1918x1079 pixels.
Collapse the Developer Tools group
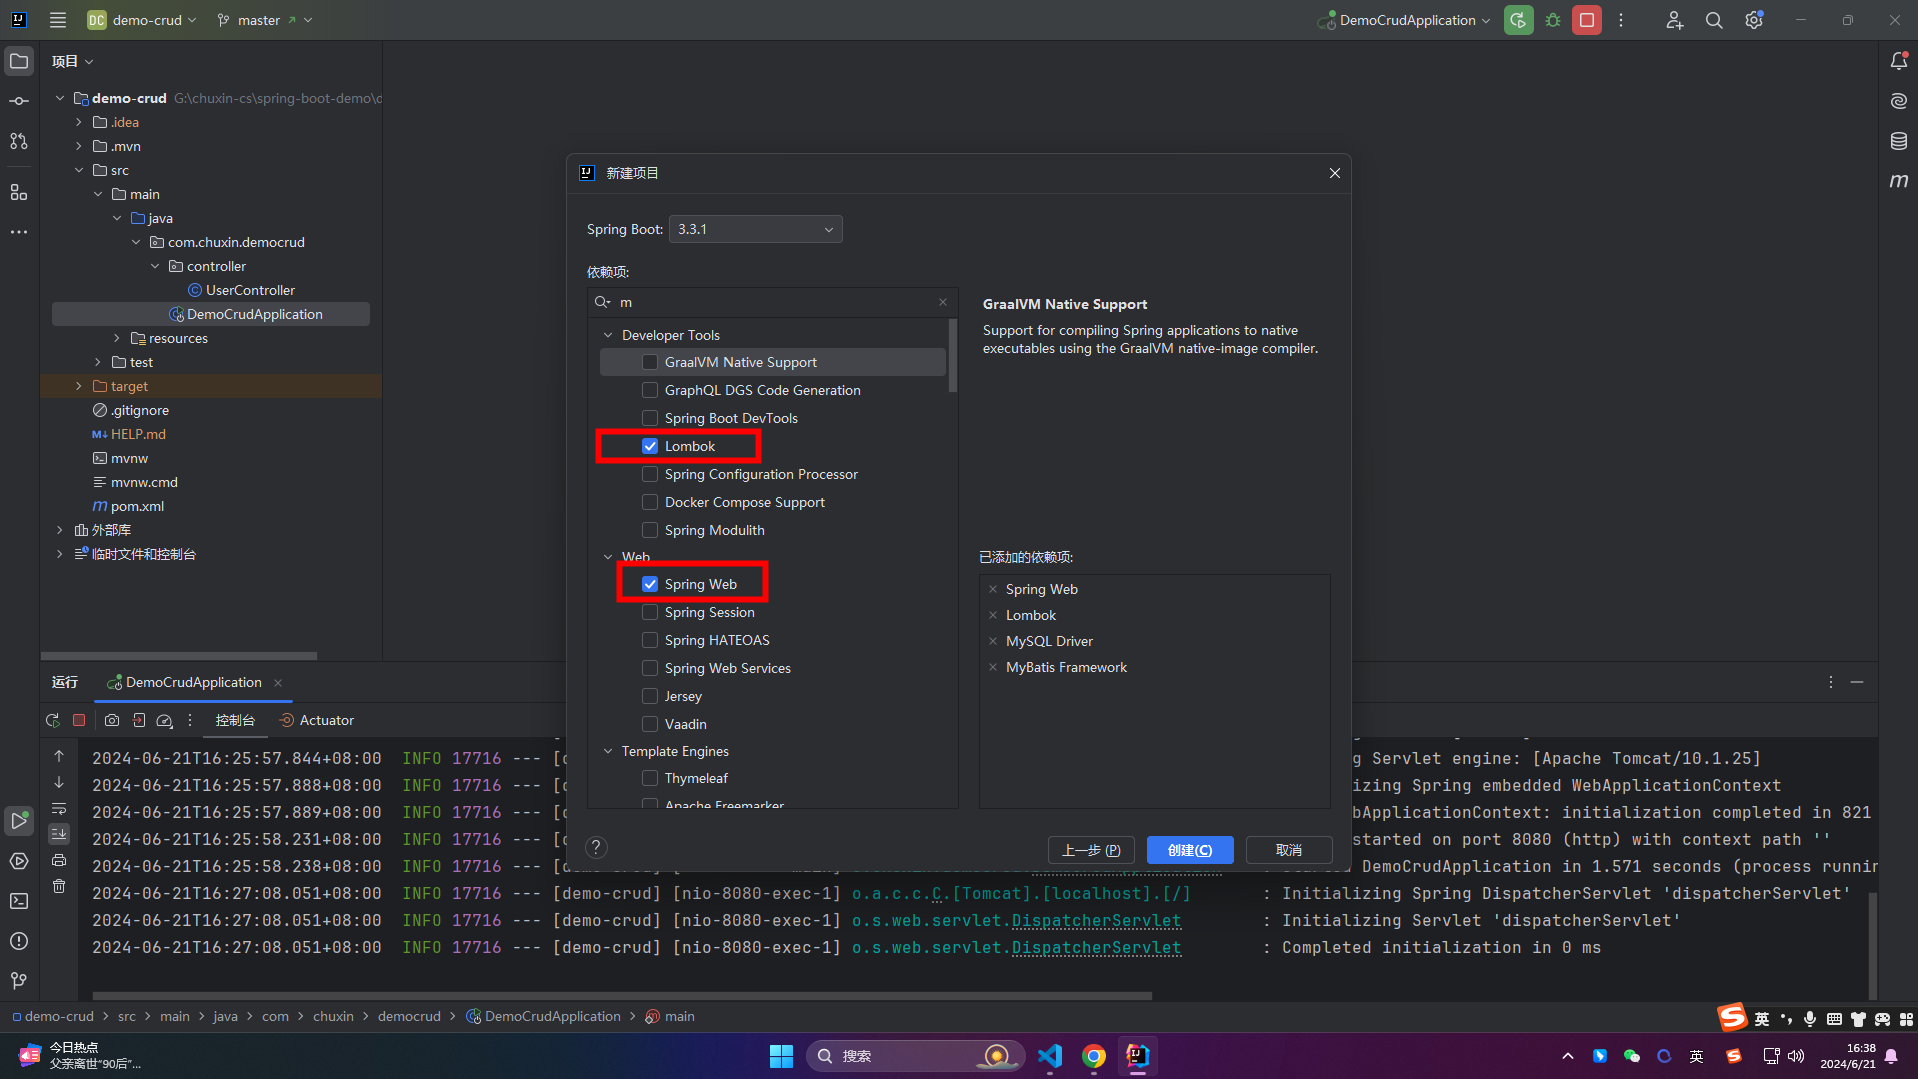[608, 335]
